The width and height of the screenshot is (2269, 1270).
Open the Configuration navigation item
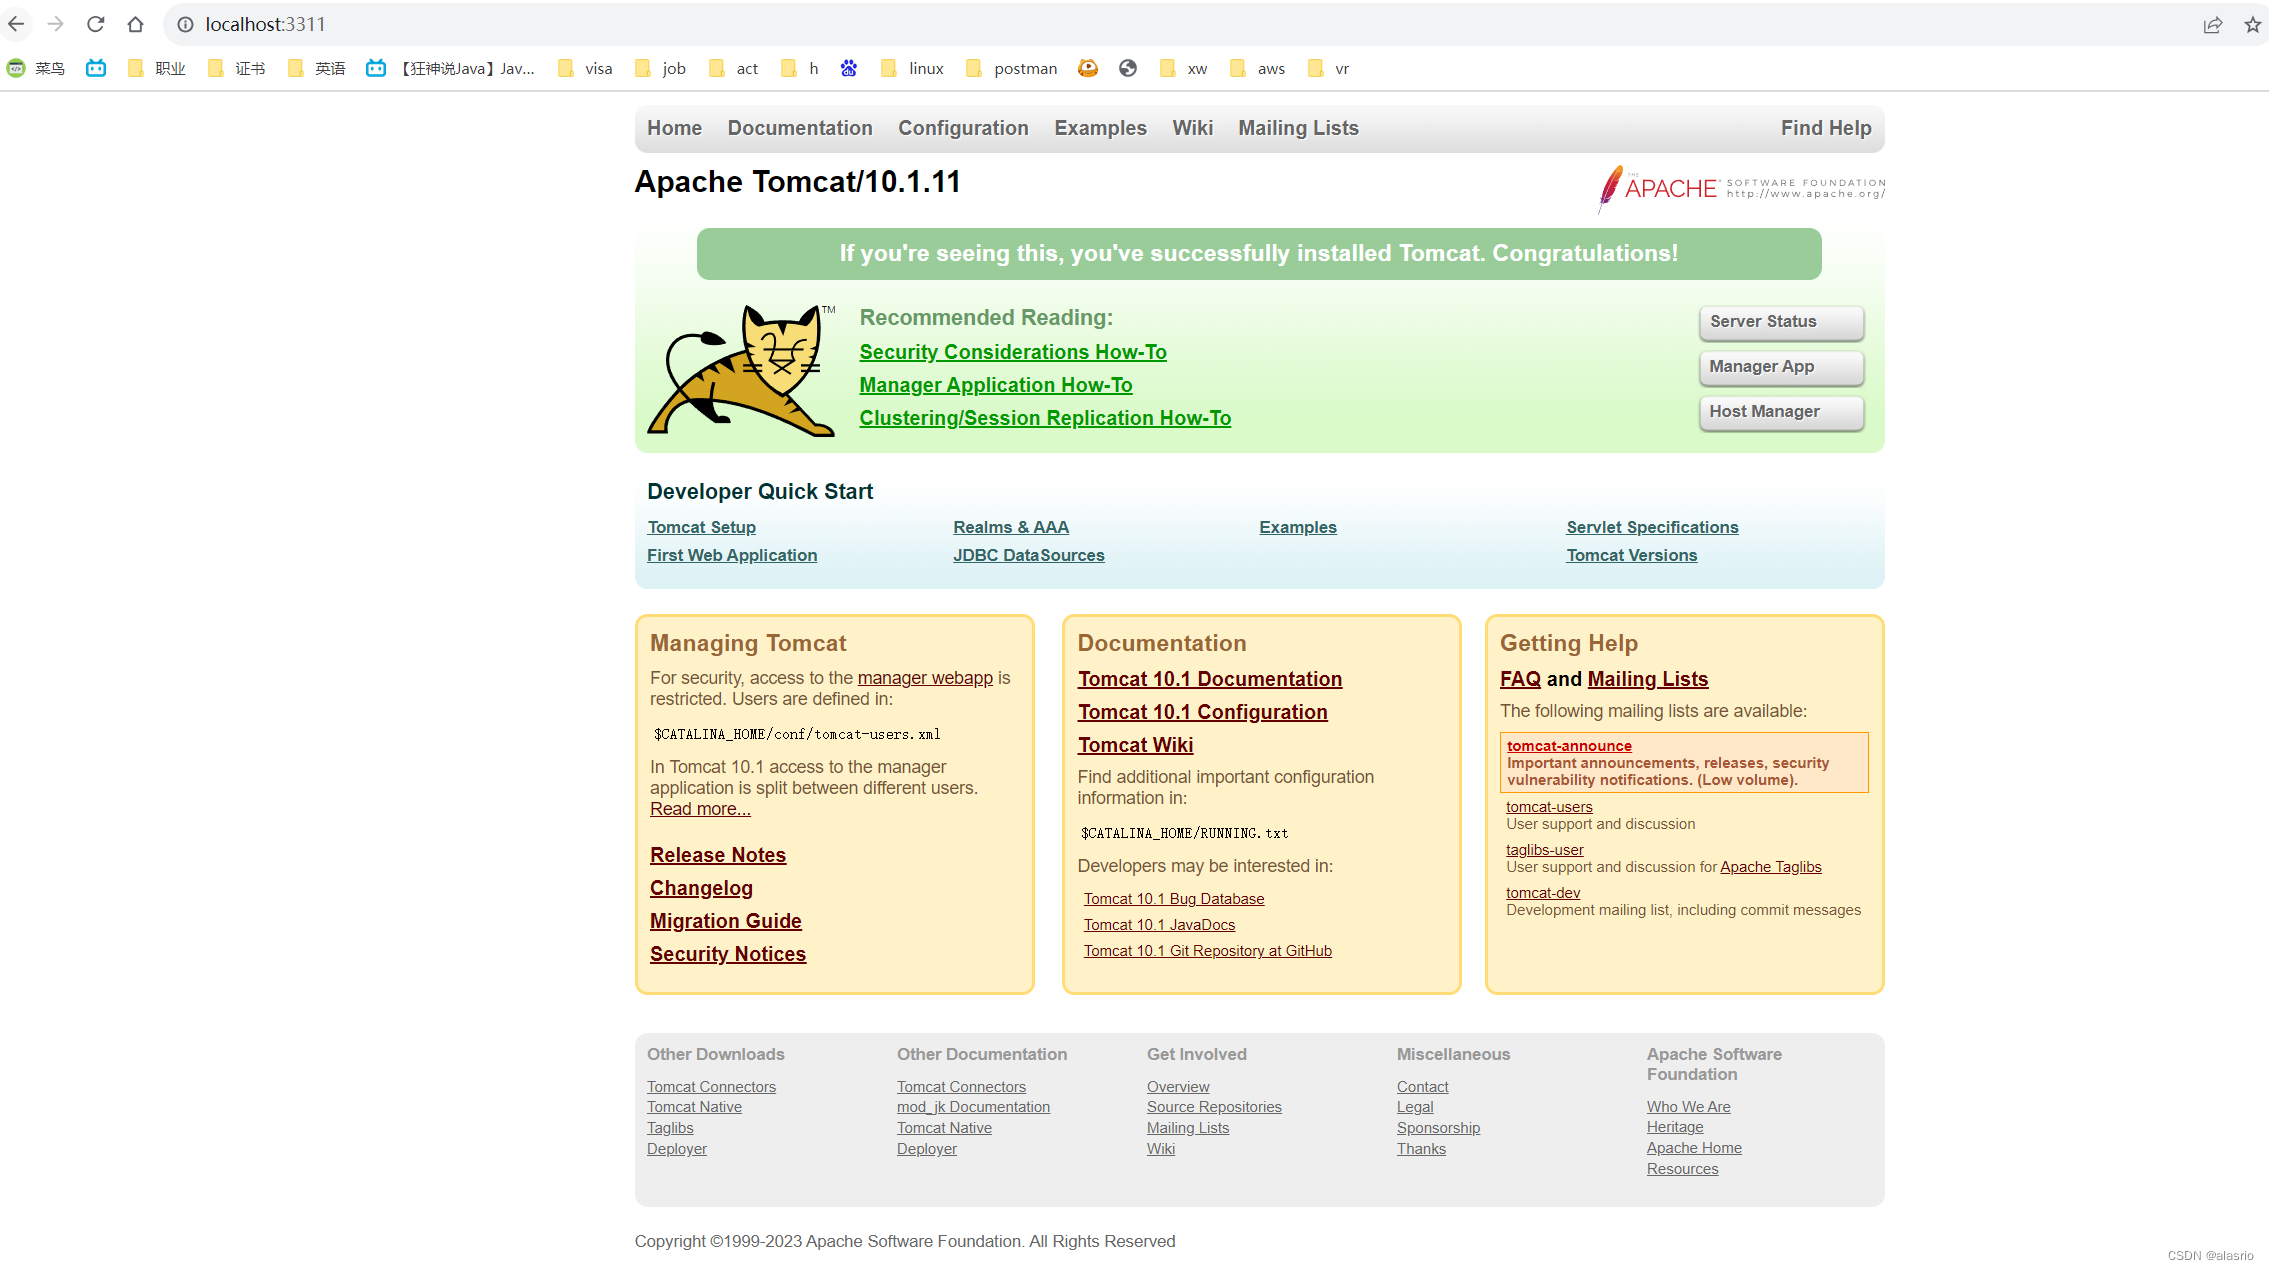(963, 128)
